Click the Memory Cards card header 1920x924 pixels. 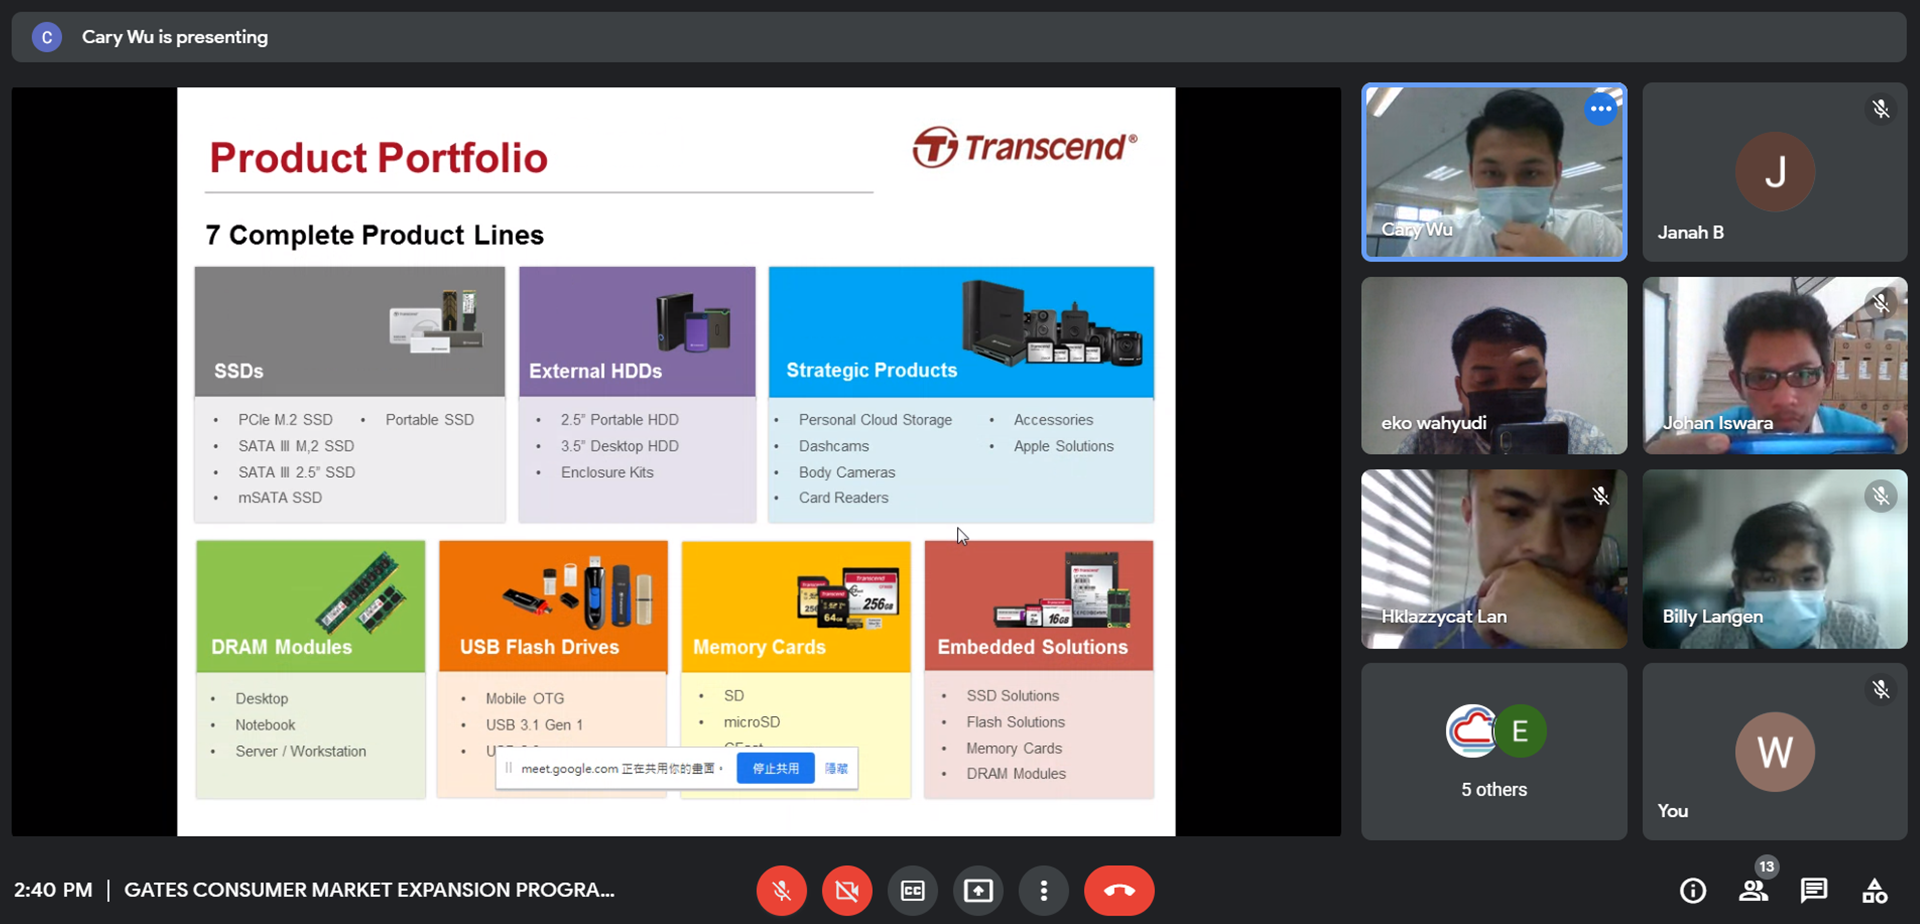pos(796,606)
